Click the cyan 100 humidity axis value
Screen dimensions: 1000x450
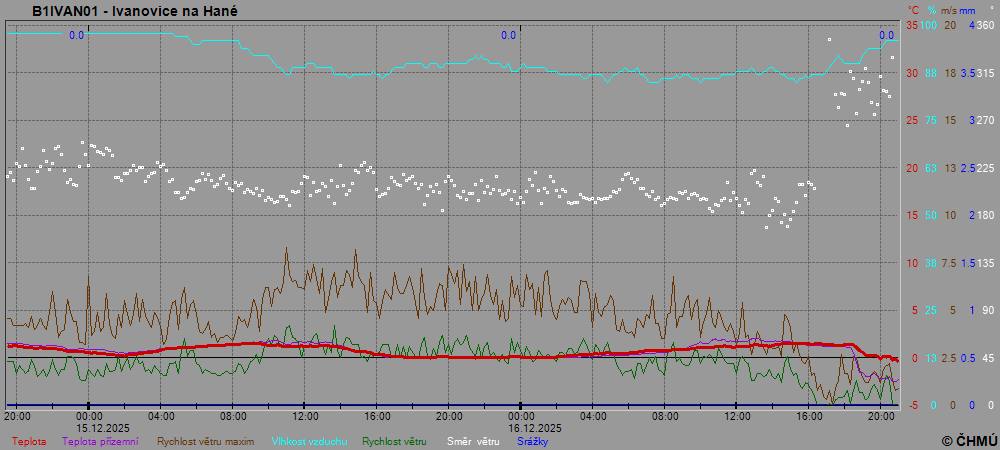[x=929, y=25]
